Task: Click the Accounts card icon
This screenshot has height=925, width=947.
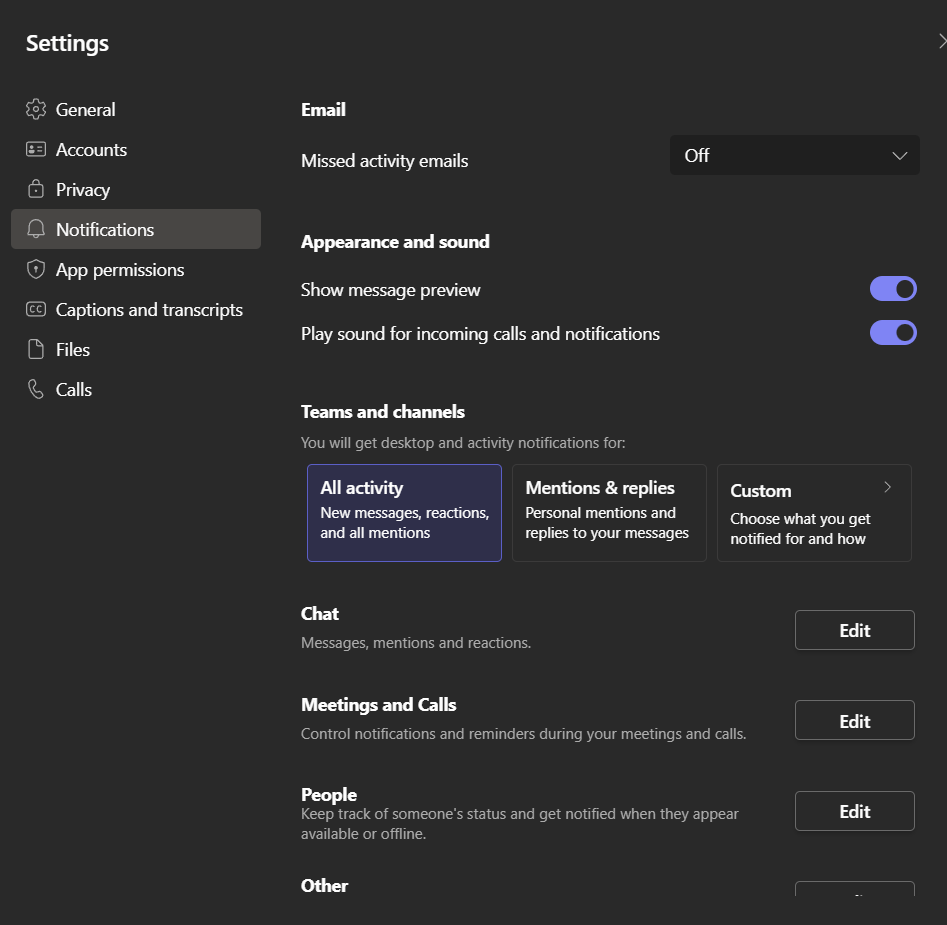Action: coord(36,149)
